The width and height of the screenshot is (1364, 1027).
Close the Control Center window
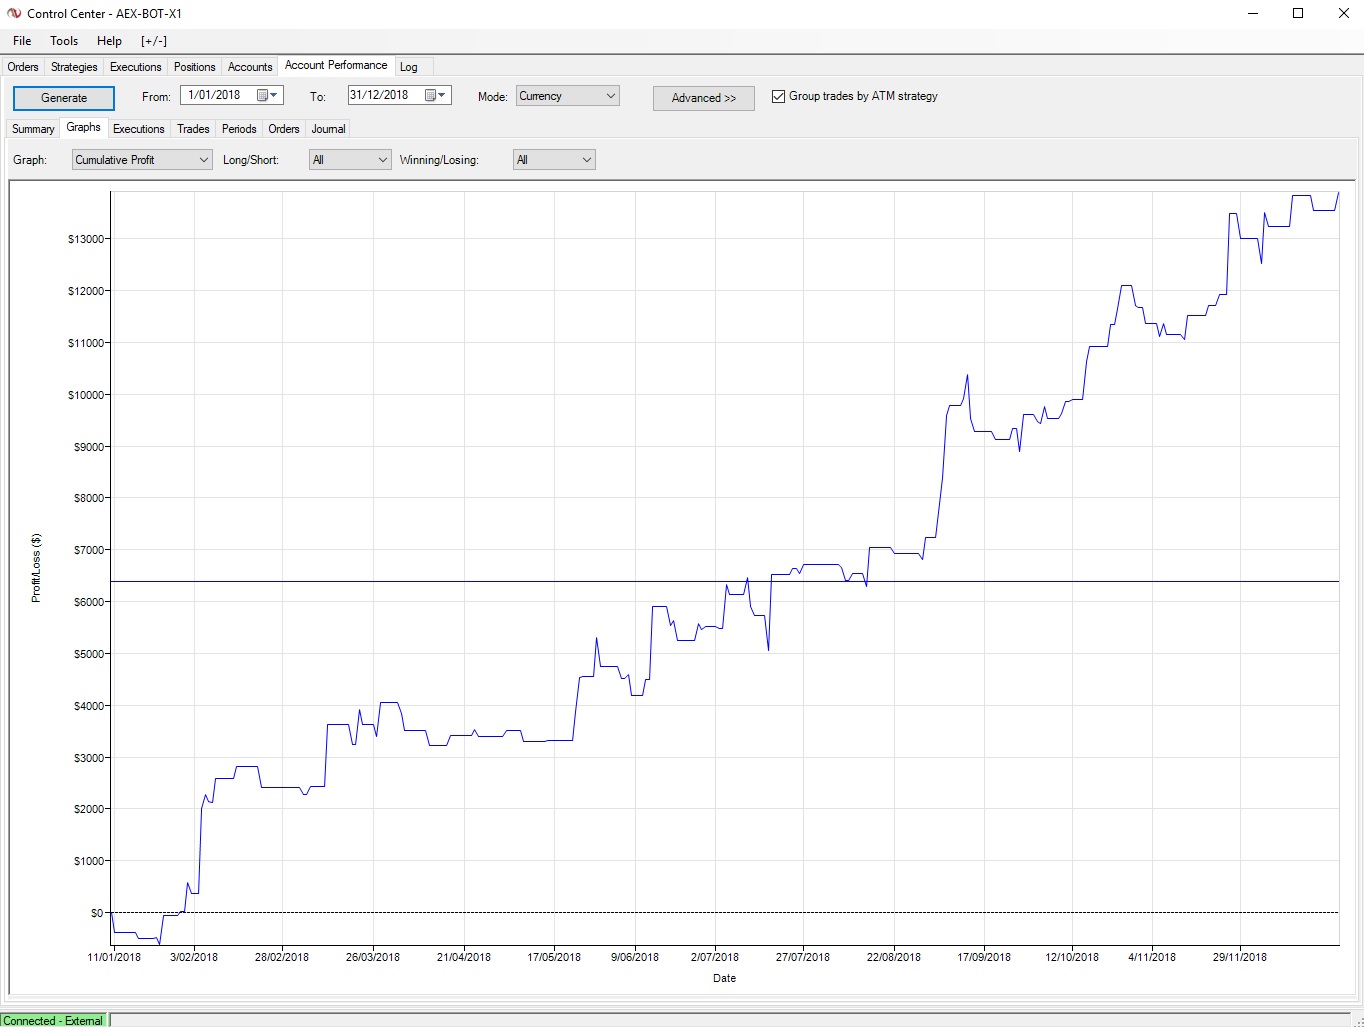pyautogui.click(x=1343, y=13)
